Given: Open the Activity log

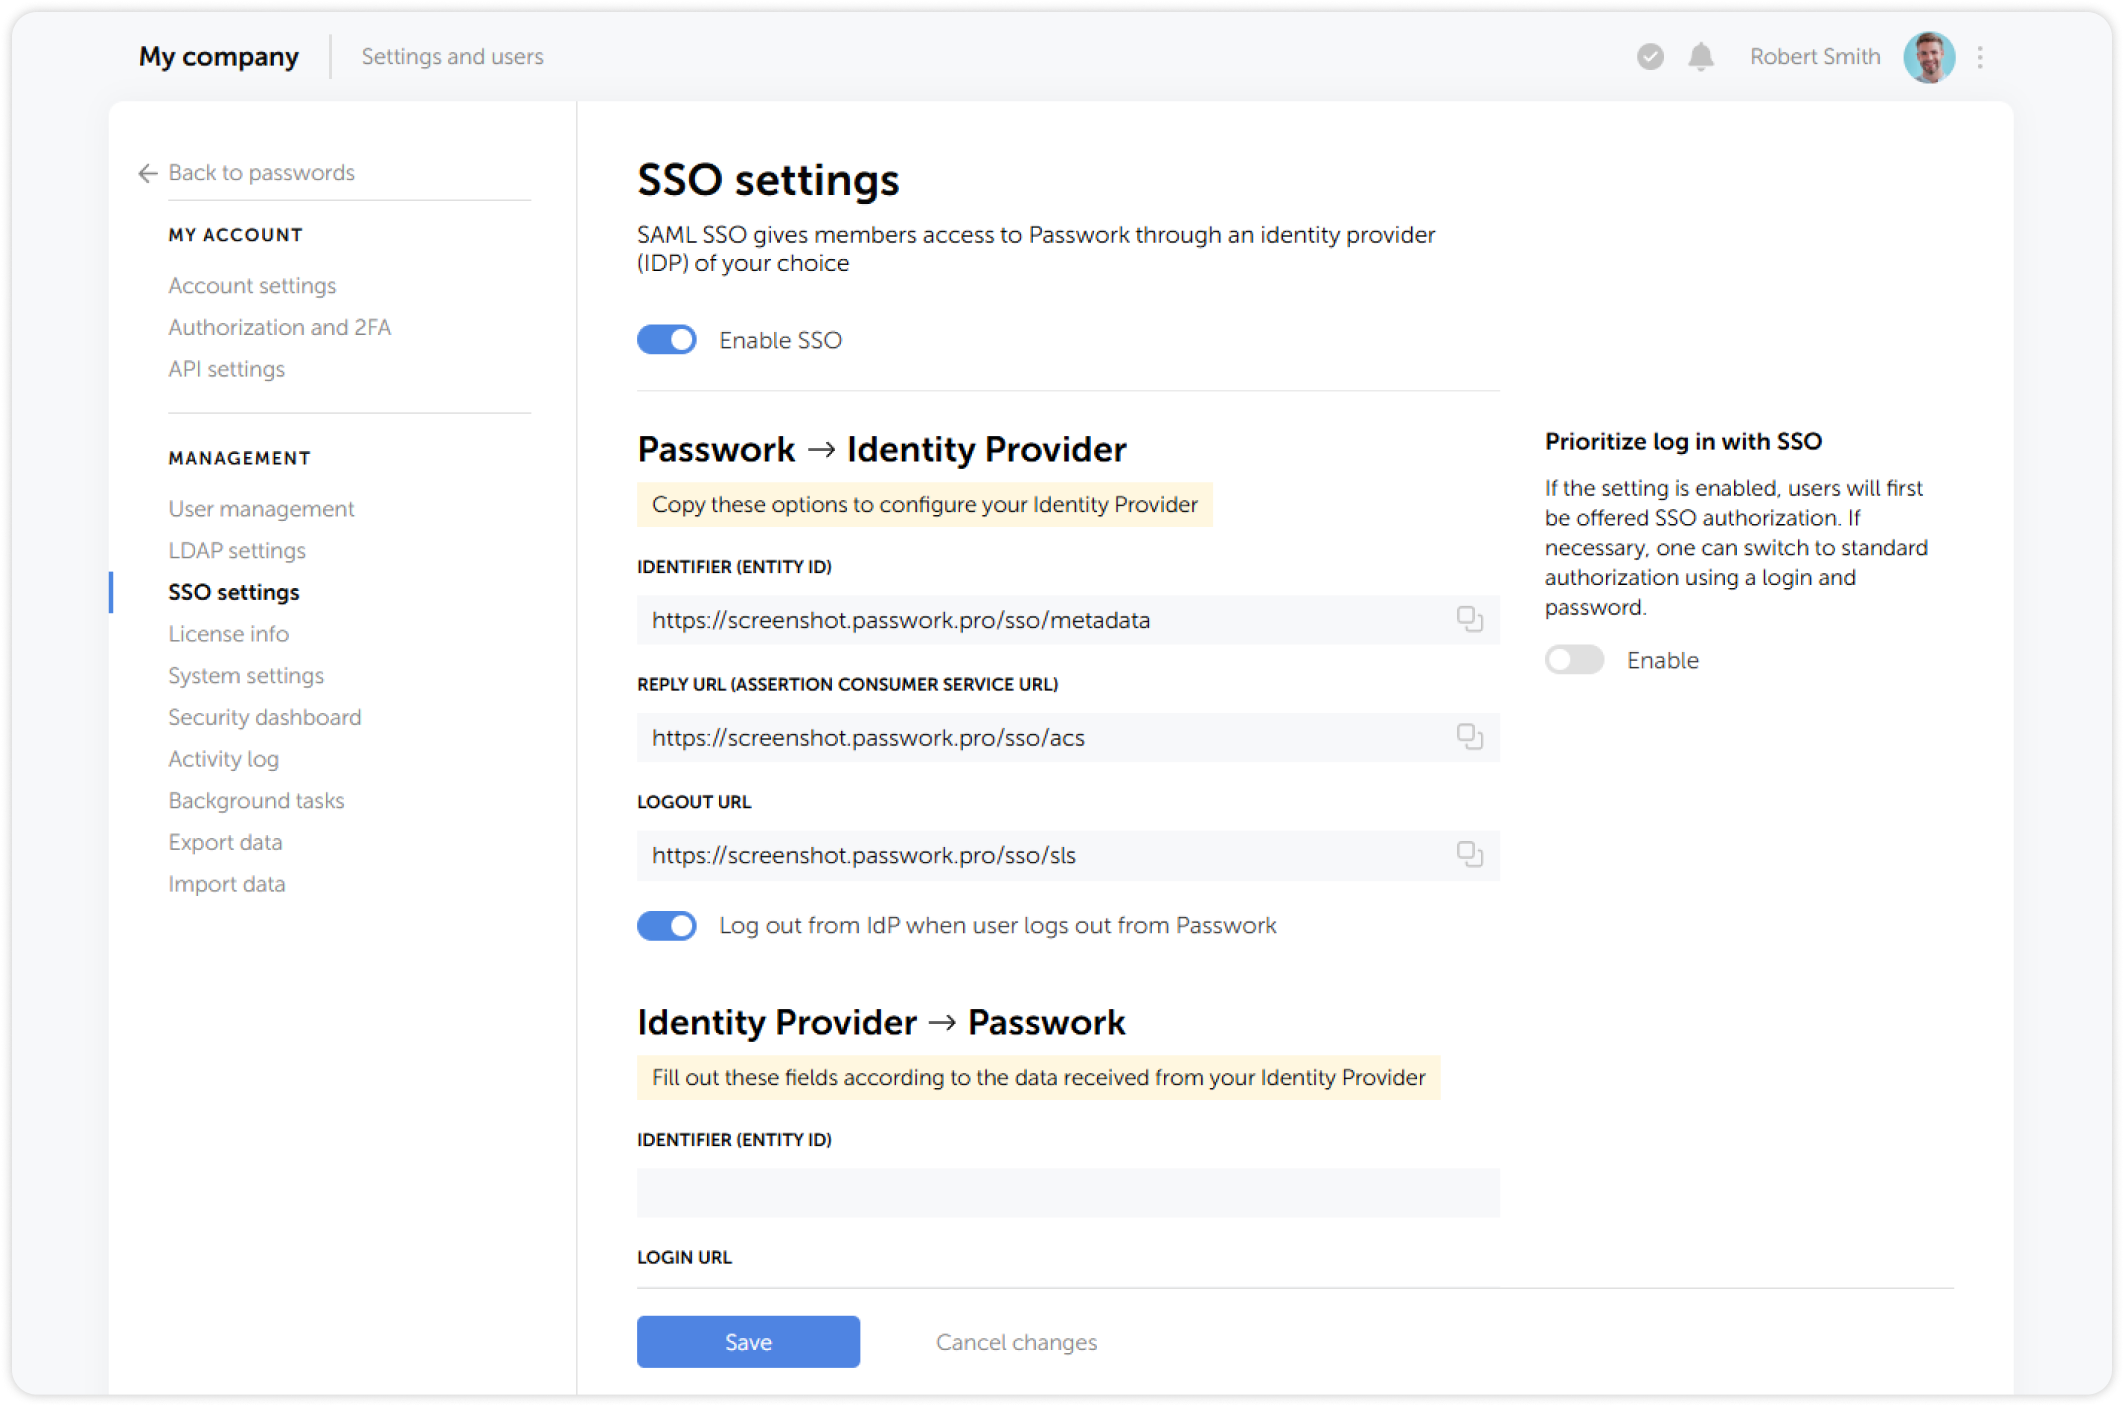Looking at the screenshot, I should coord(223,759).
